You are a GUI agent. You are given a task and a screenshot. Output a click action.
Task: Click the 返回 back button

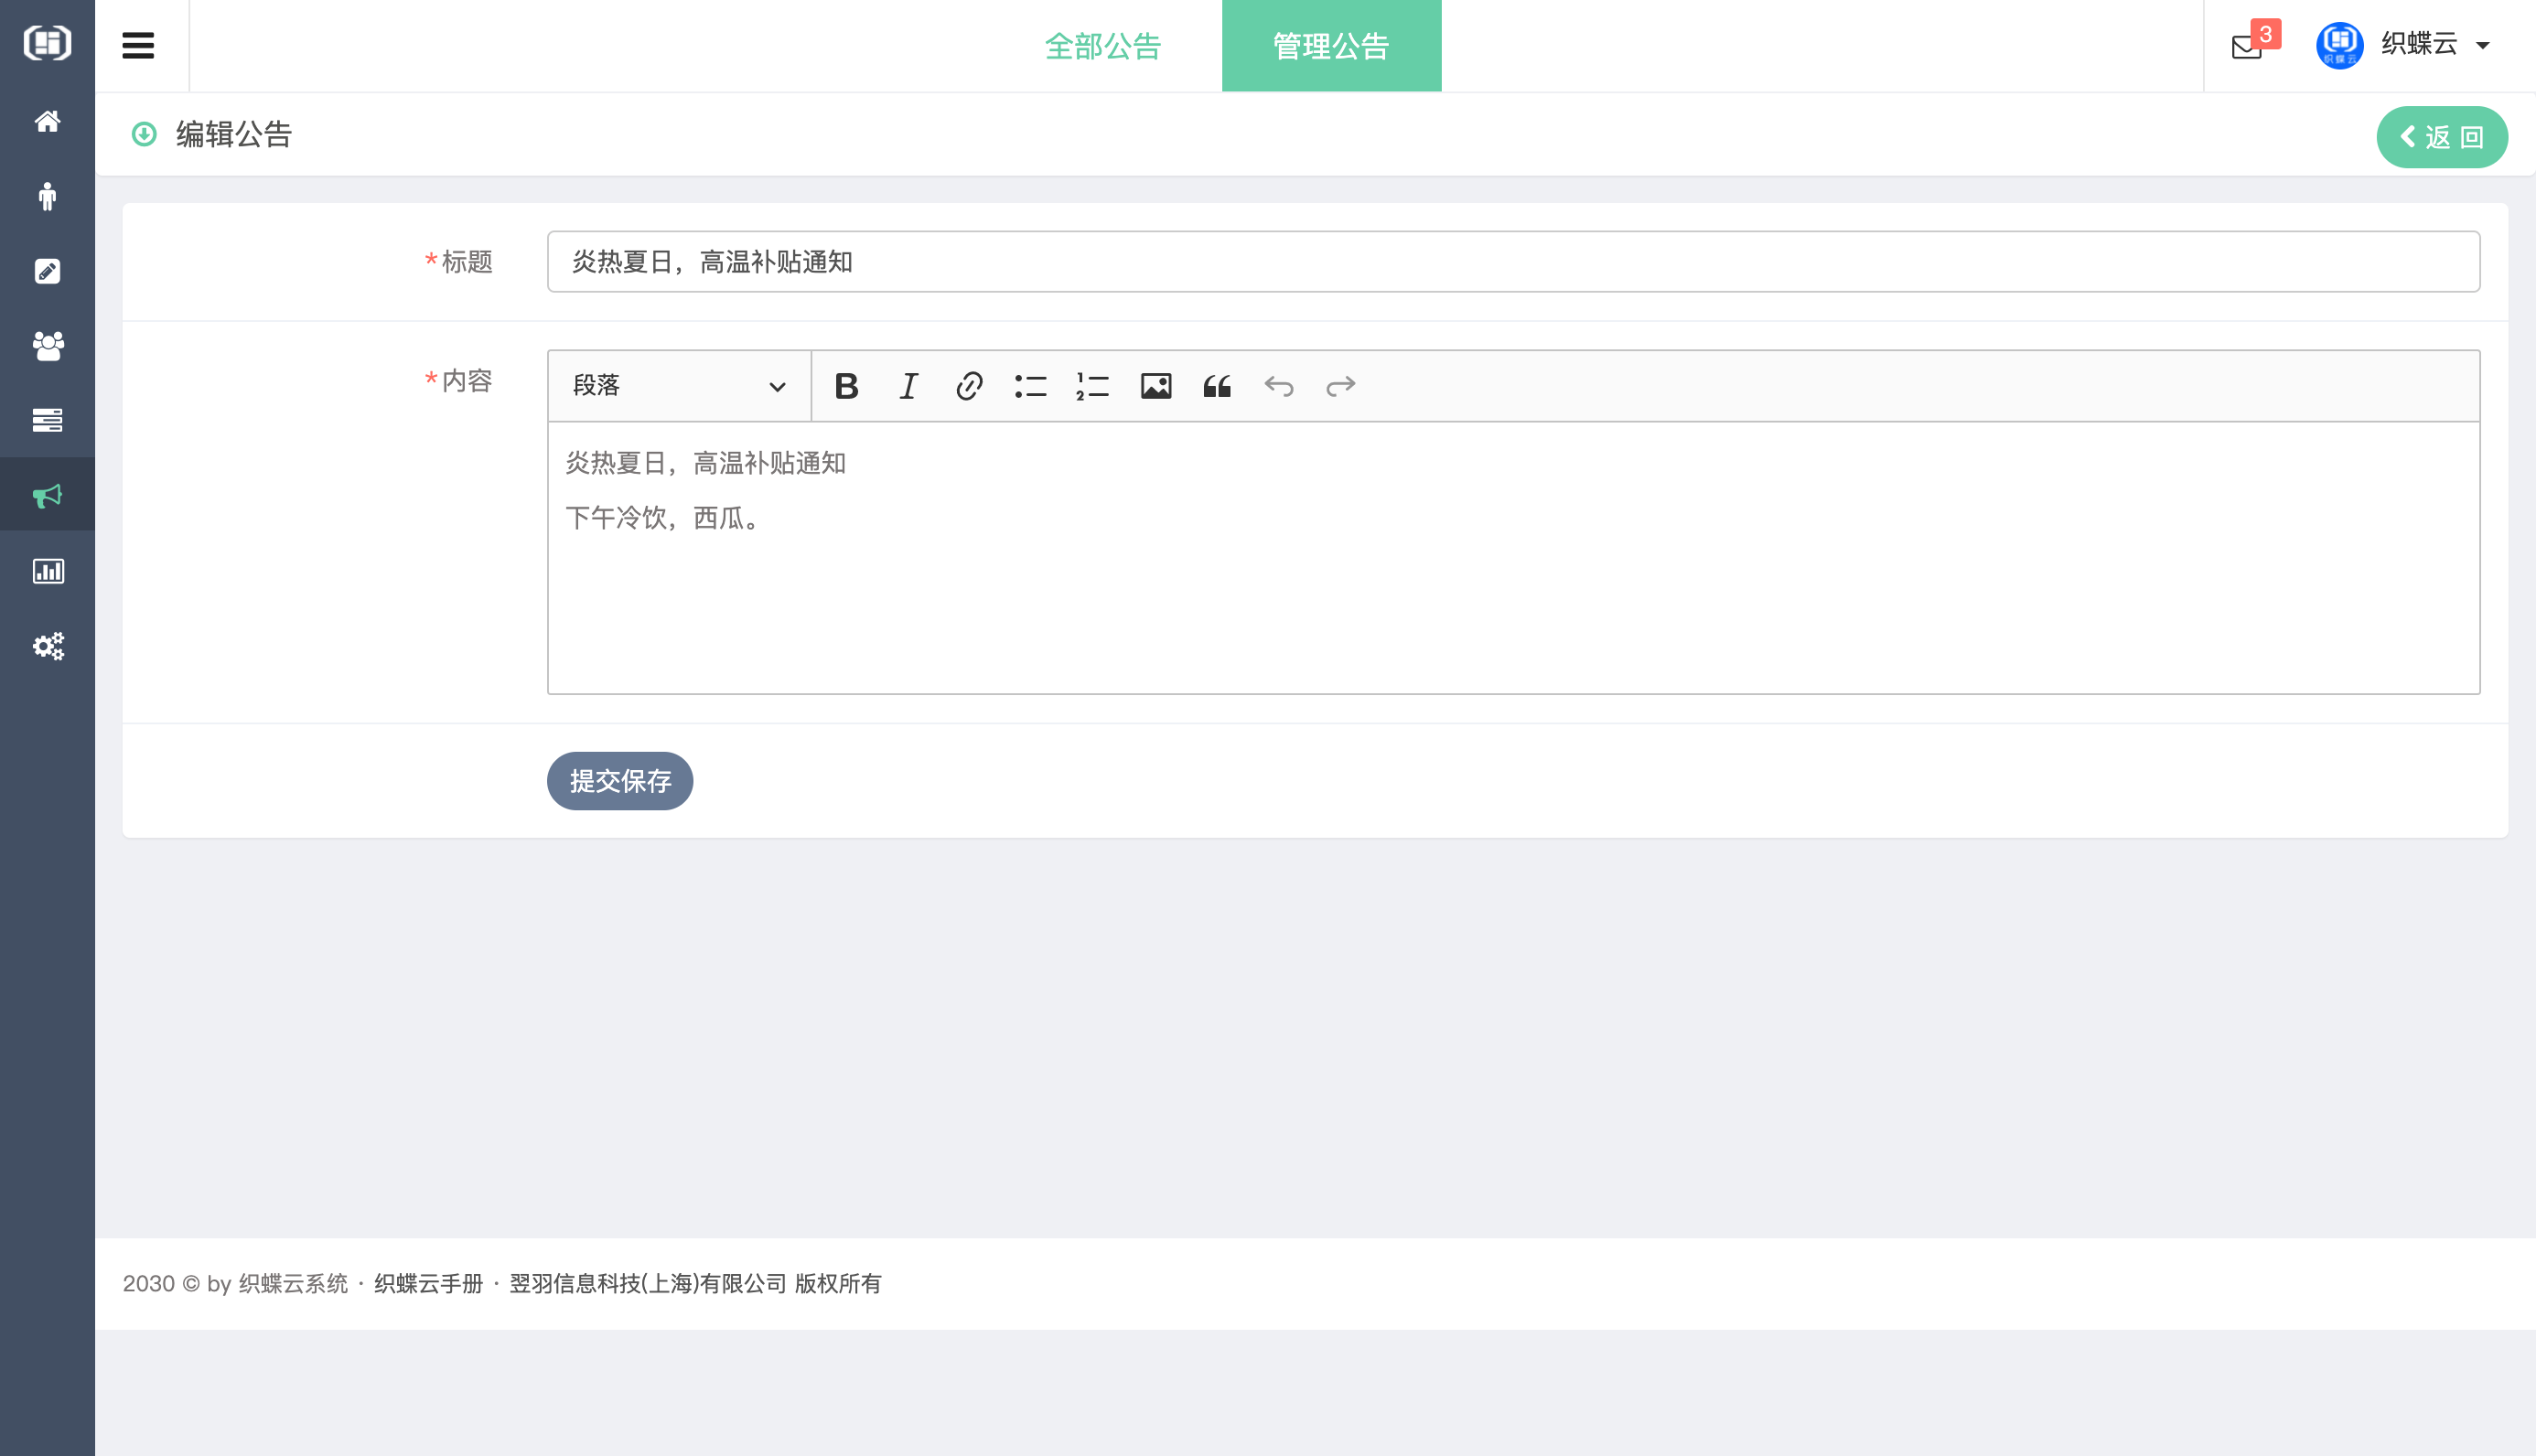click(2442, 136)
